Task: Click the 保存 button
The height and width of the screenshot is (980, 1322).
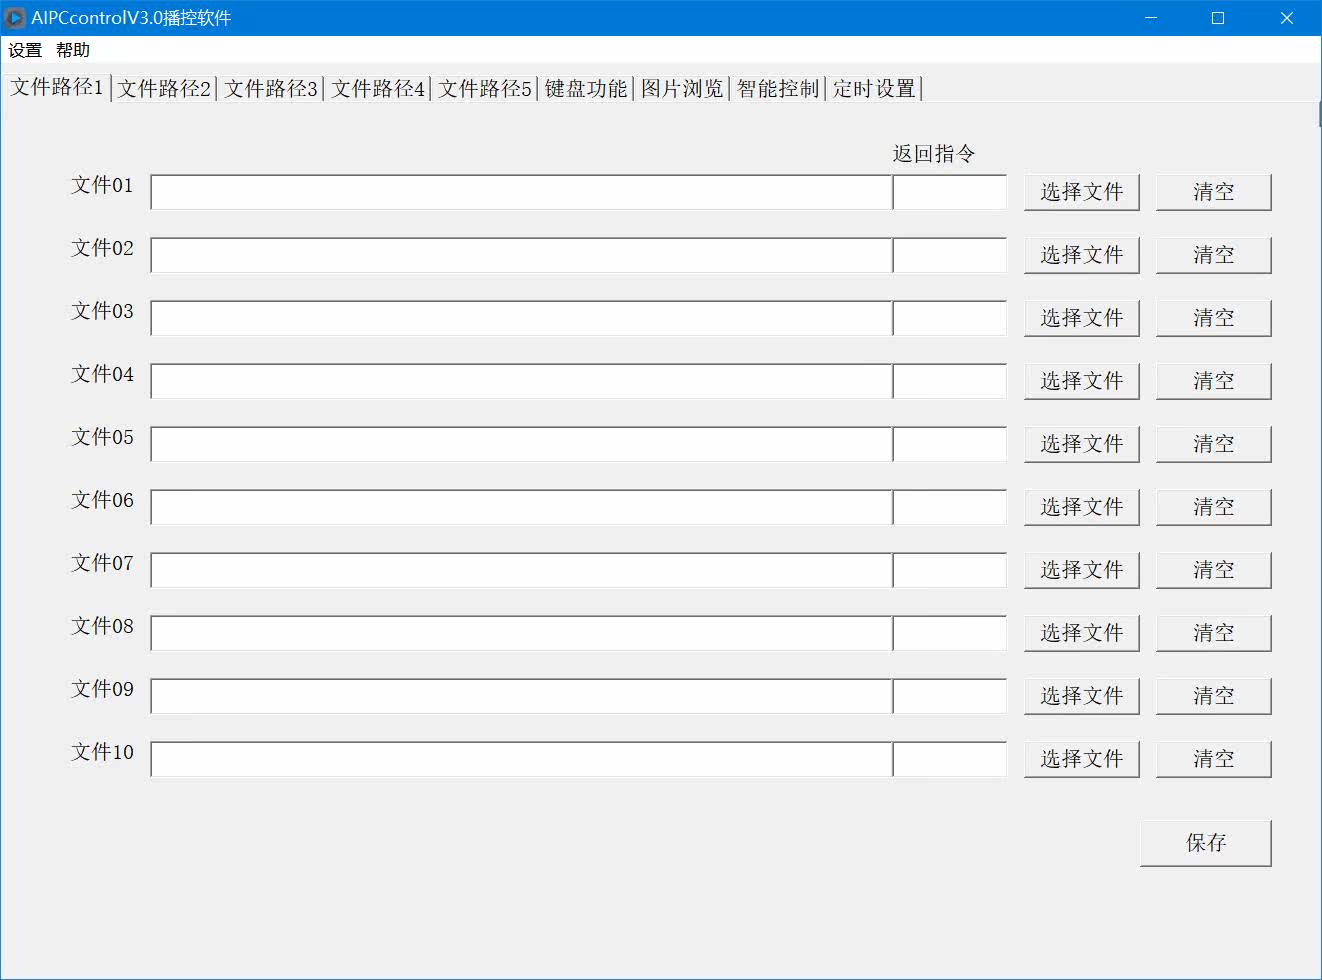Action: pos(1206,843)
